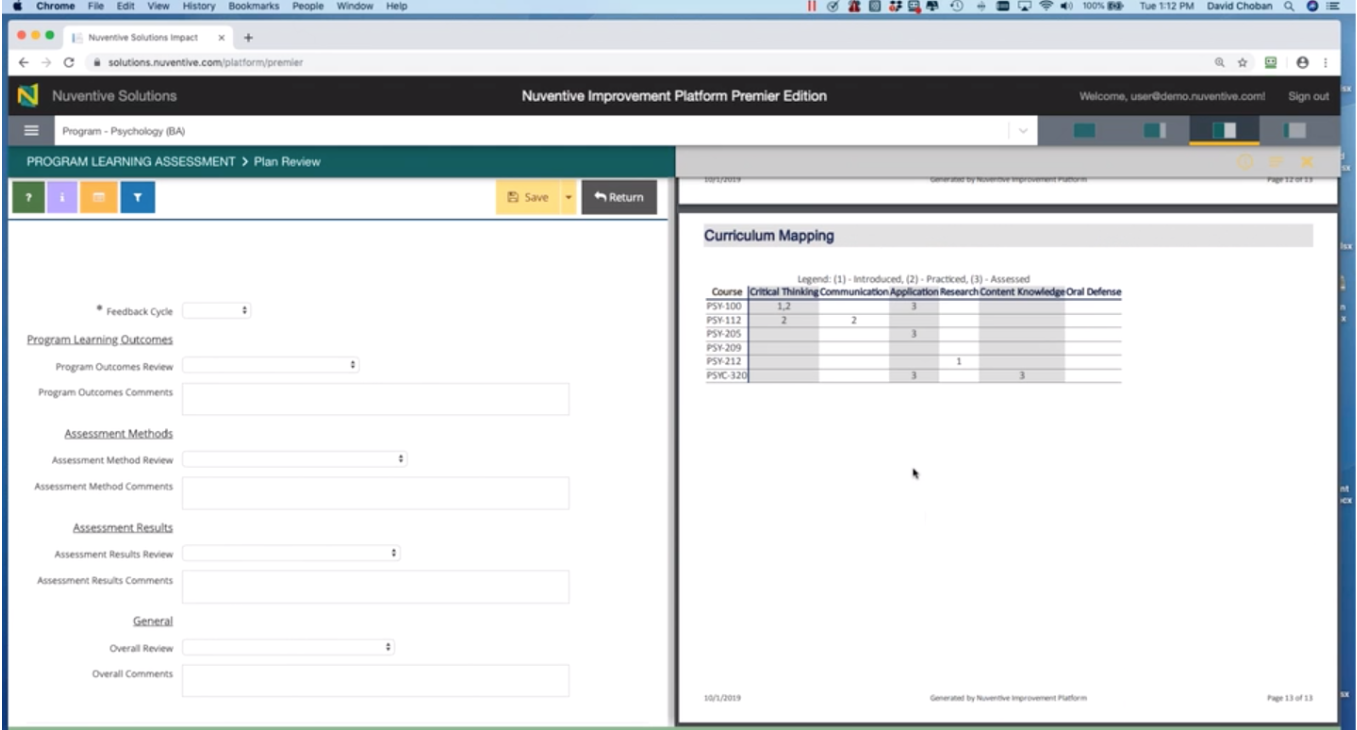Open the hamburger navigation menu
The height and width of the screenshot is (730, 1357).
click(x=31, y=131)
